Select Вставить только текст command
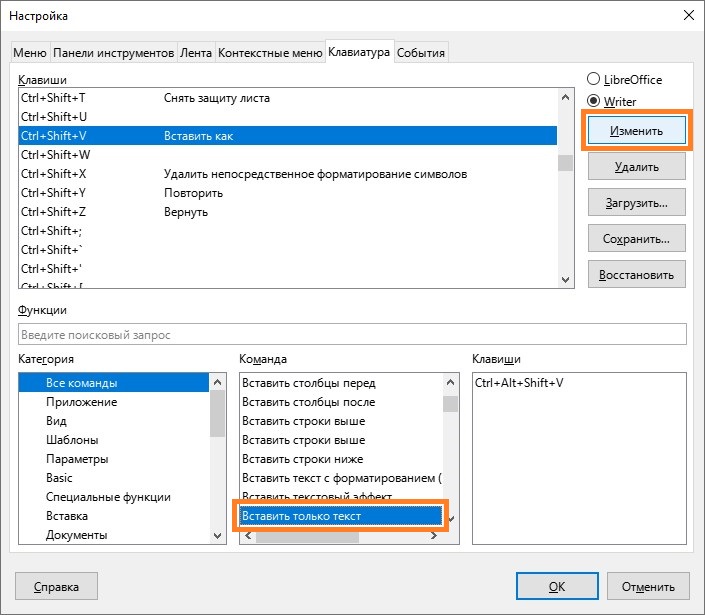This screenshot has height=615, width=705. click(302, 516)
